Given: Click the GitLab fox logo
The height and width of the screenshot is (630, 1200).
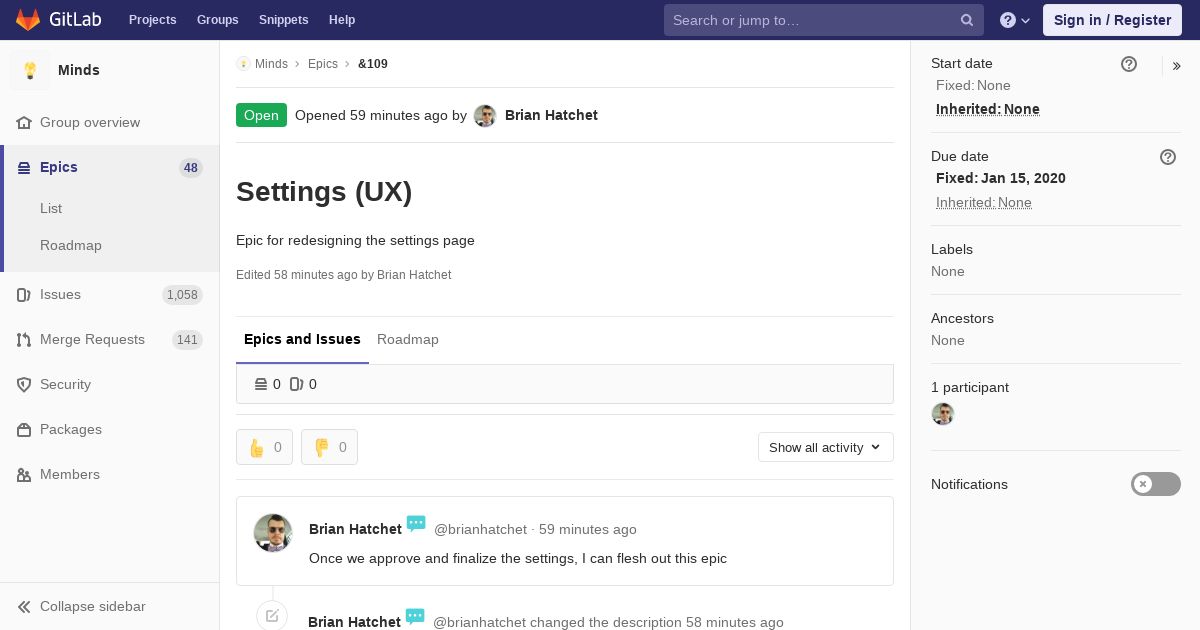Looking at the screenshot, I should 27,19.
